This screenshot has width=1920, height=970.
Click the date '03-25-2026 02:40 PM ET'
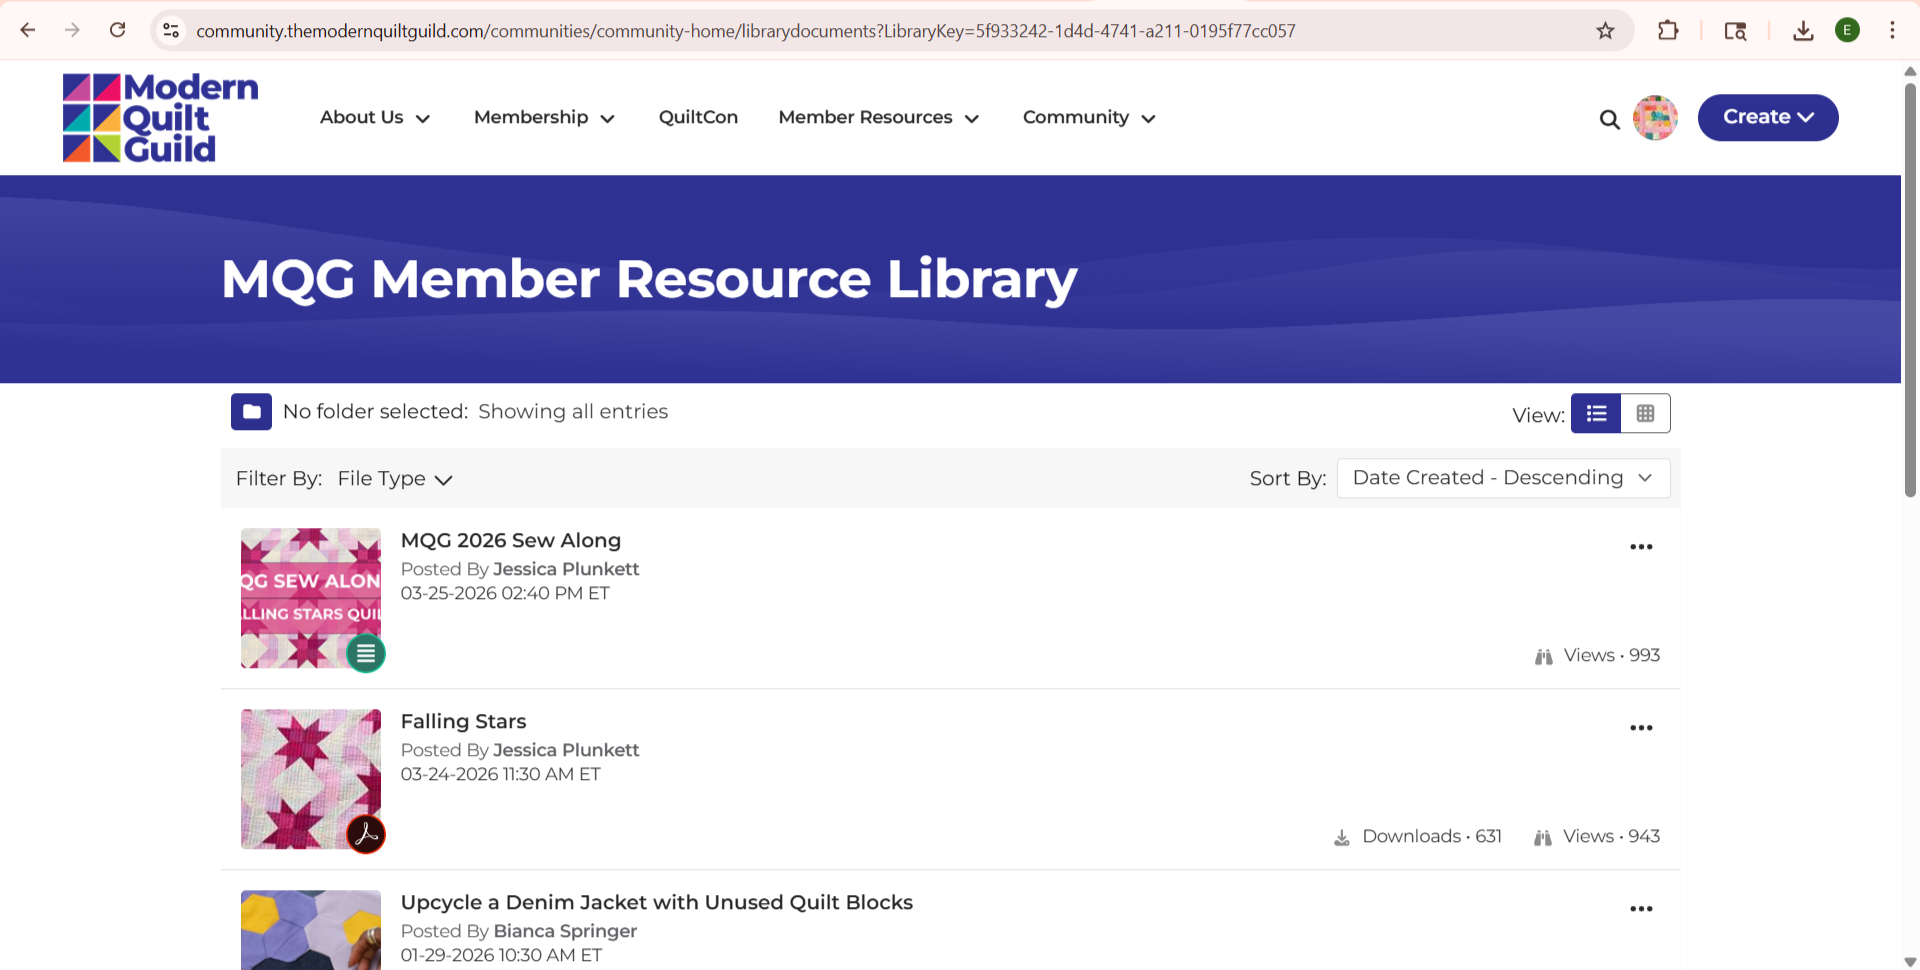click(505, 593)
